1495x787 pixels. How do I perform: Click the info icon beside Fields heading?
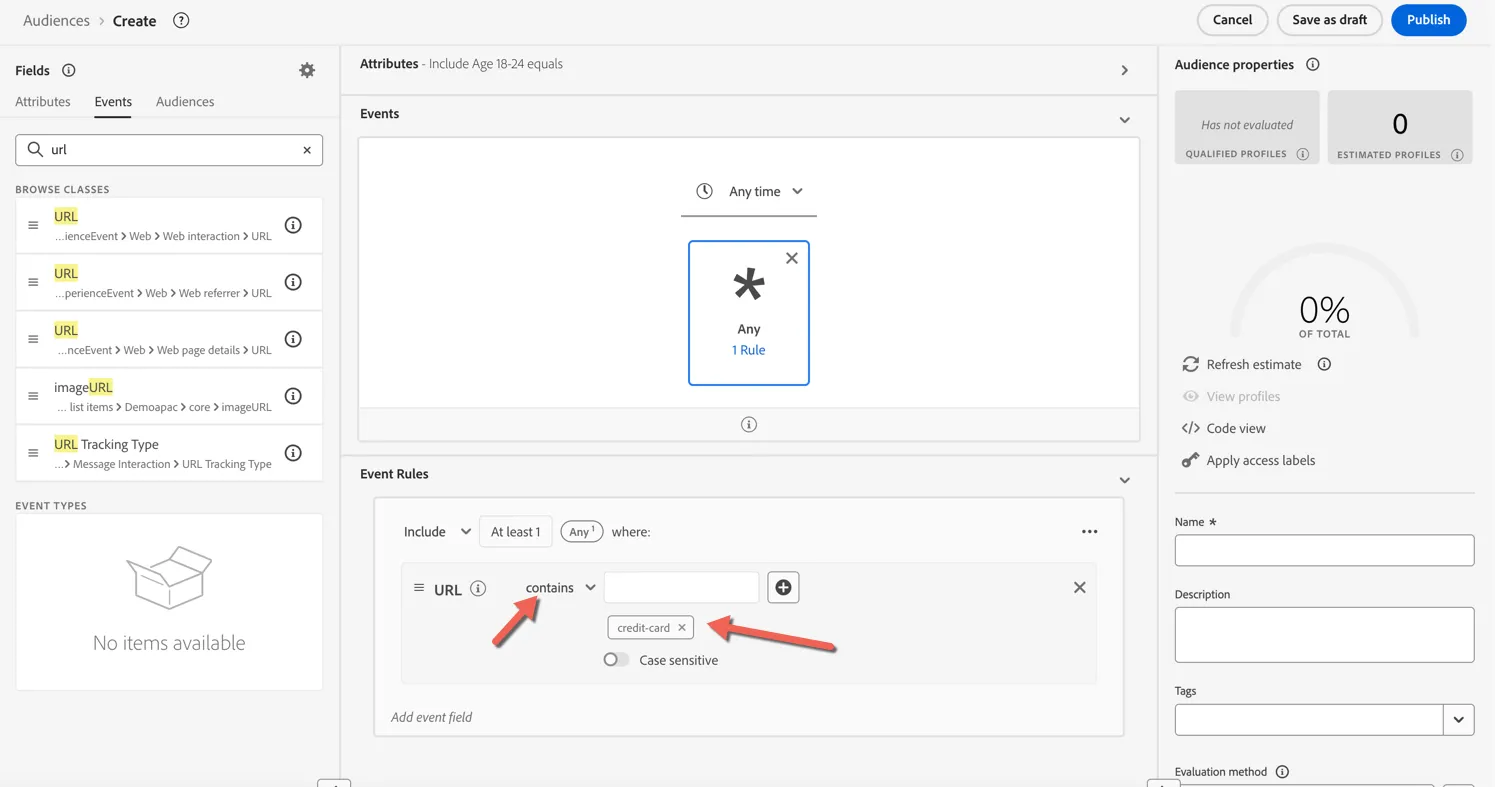69,70
